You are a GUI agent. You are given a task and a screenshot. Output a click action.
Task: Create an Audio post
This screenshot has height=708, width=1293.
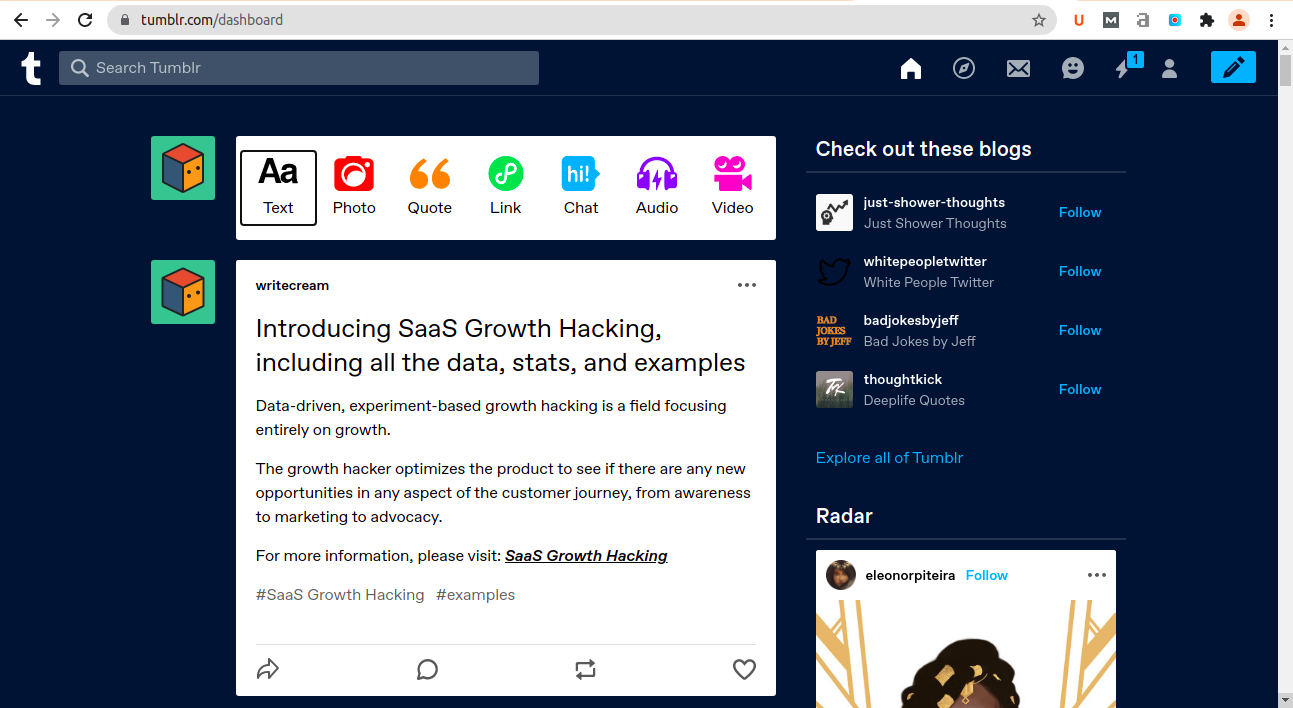[657, 186]
